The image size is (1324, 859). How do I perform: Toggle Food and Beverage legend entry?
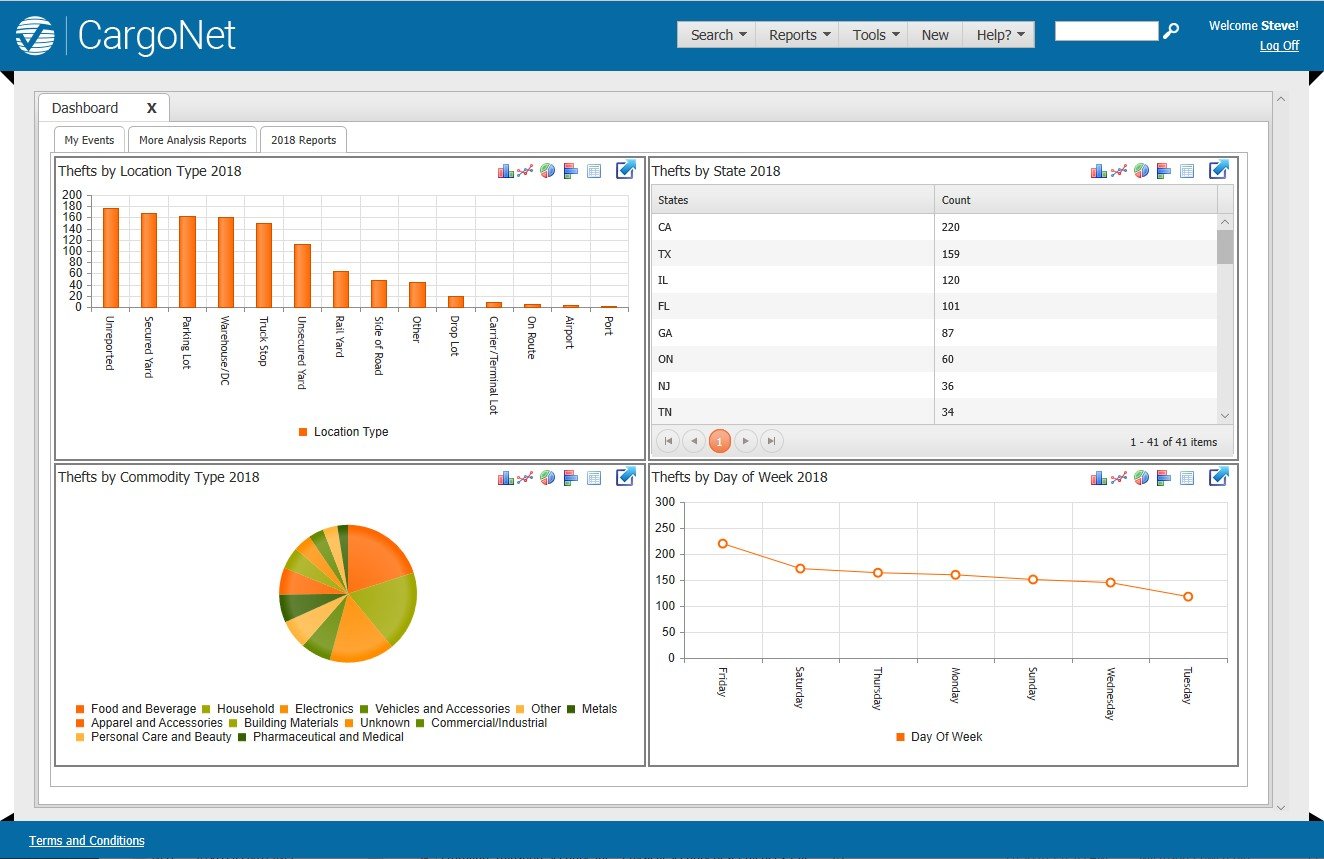[x=136, y=709]
